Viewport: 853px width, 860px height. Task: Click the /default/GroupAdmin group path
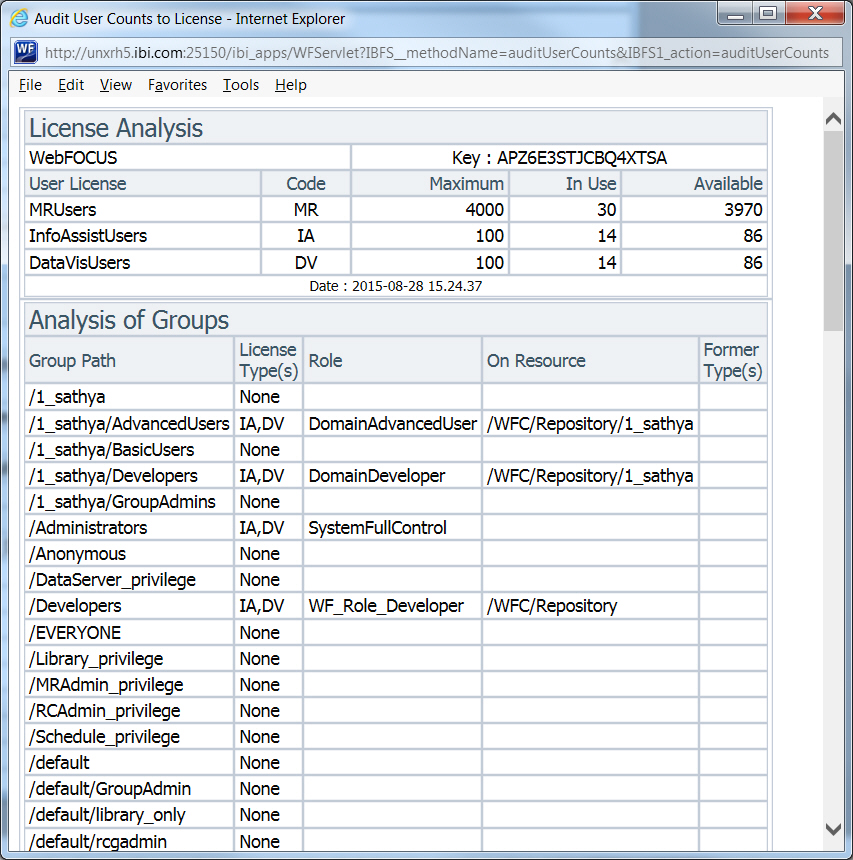pos(110,789)
